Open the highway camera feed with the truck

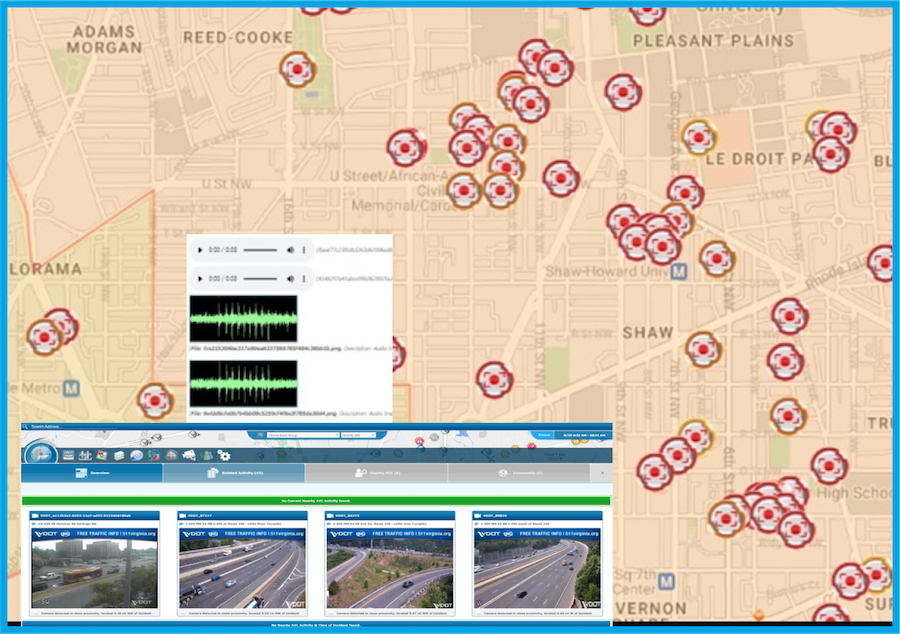(x=242, y=568)
